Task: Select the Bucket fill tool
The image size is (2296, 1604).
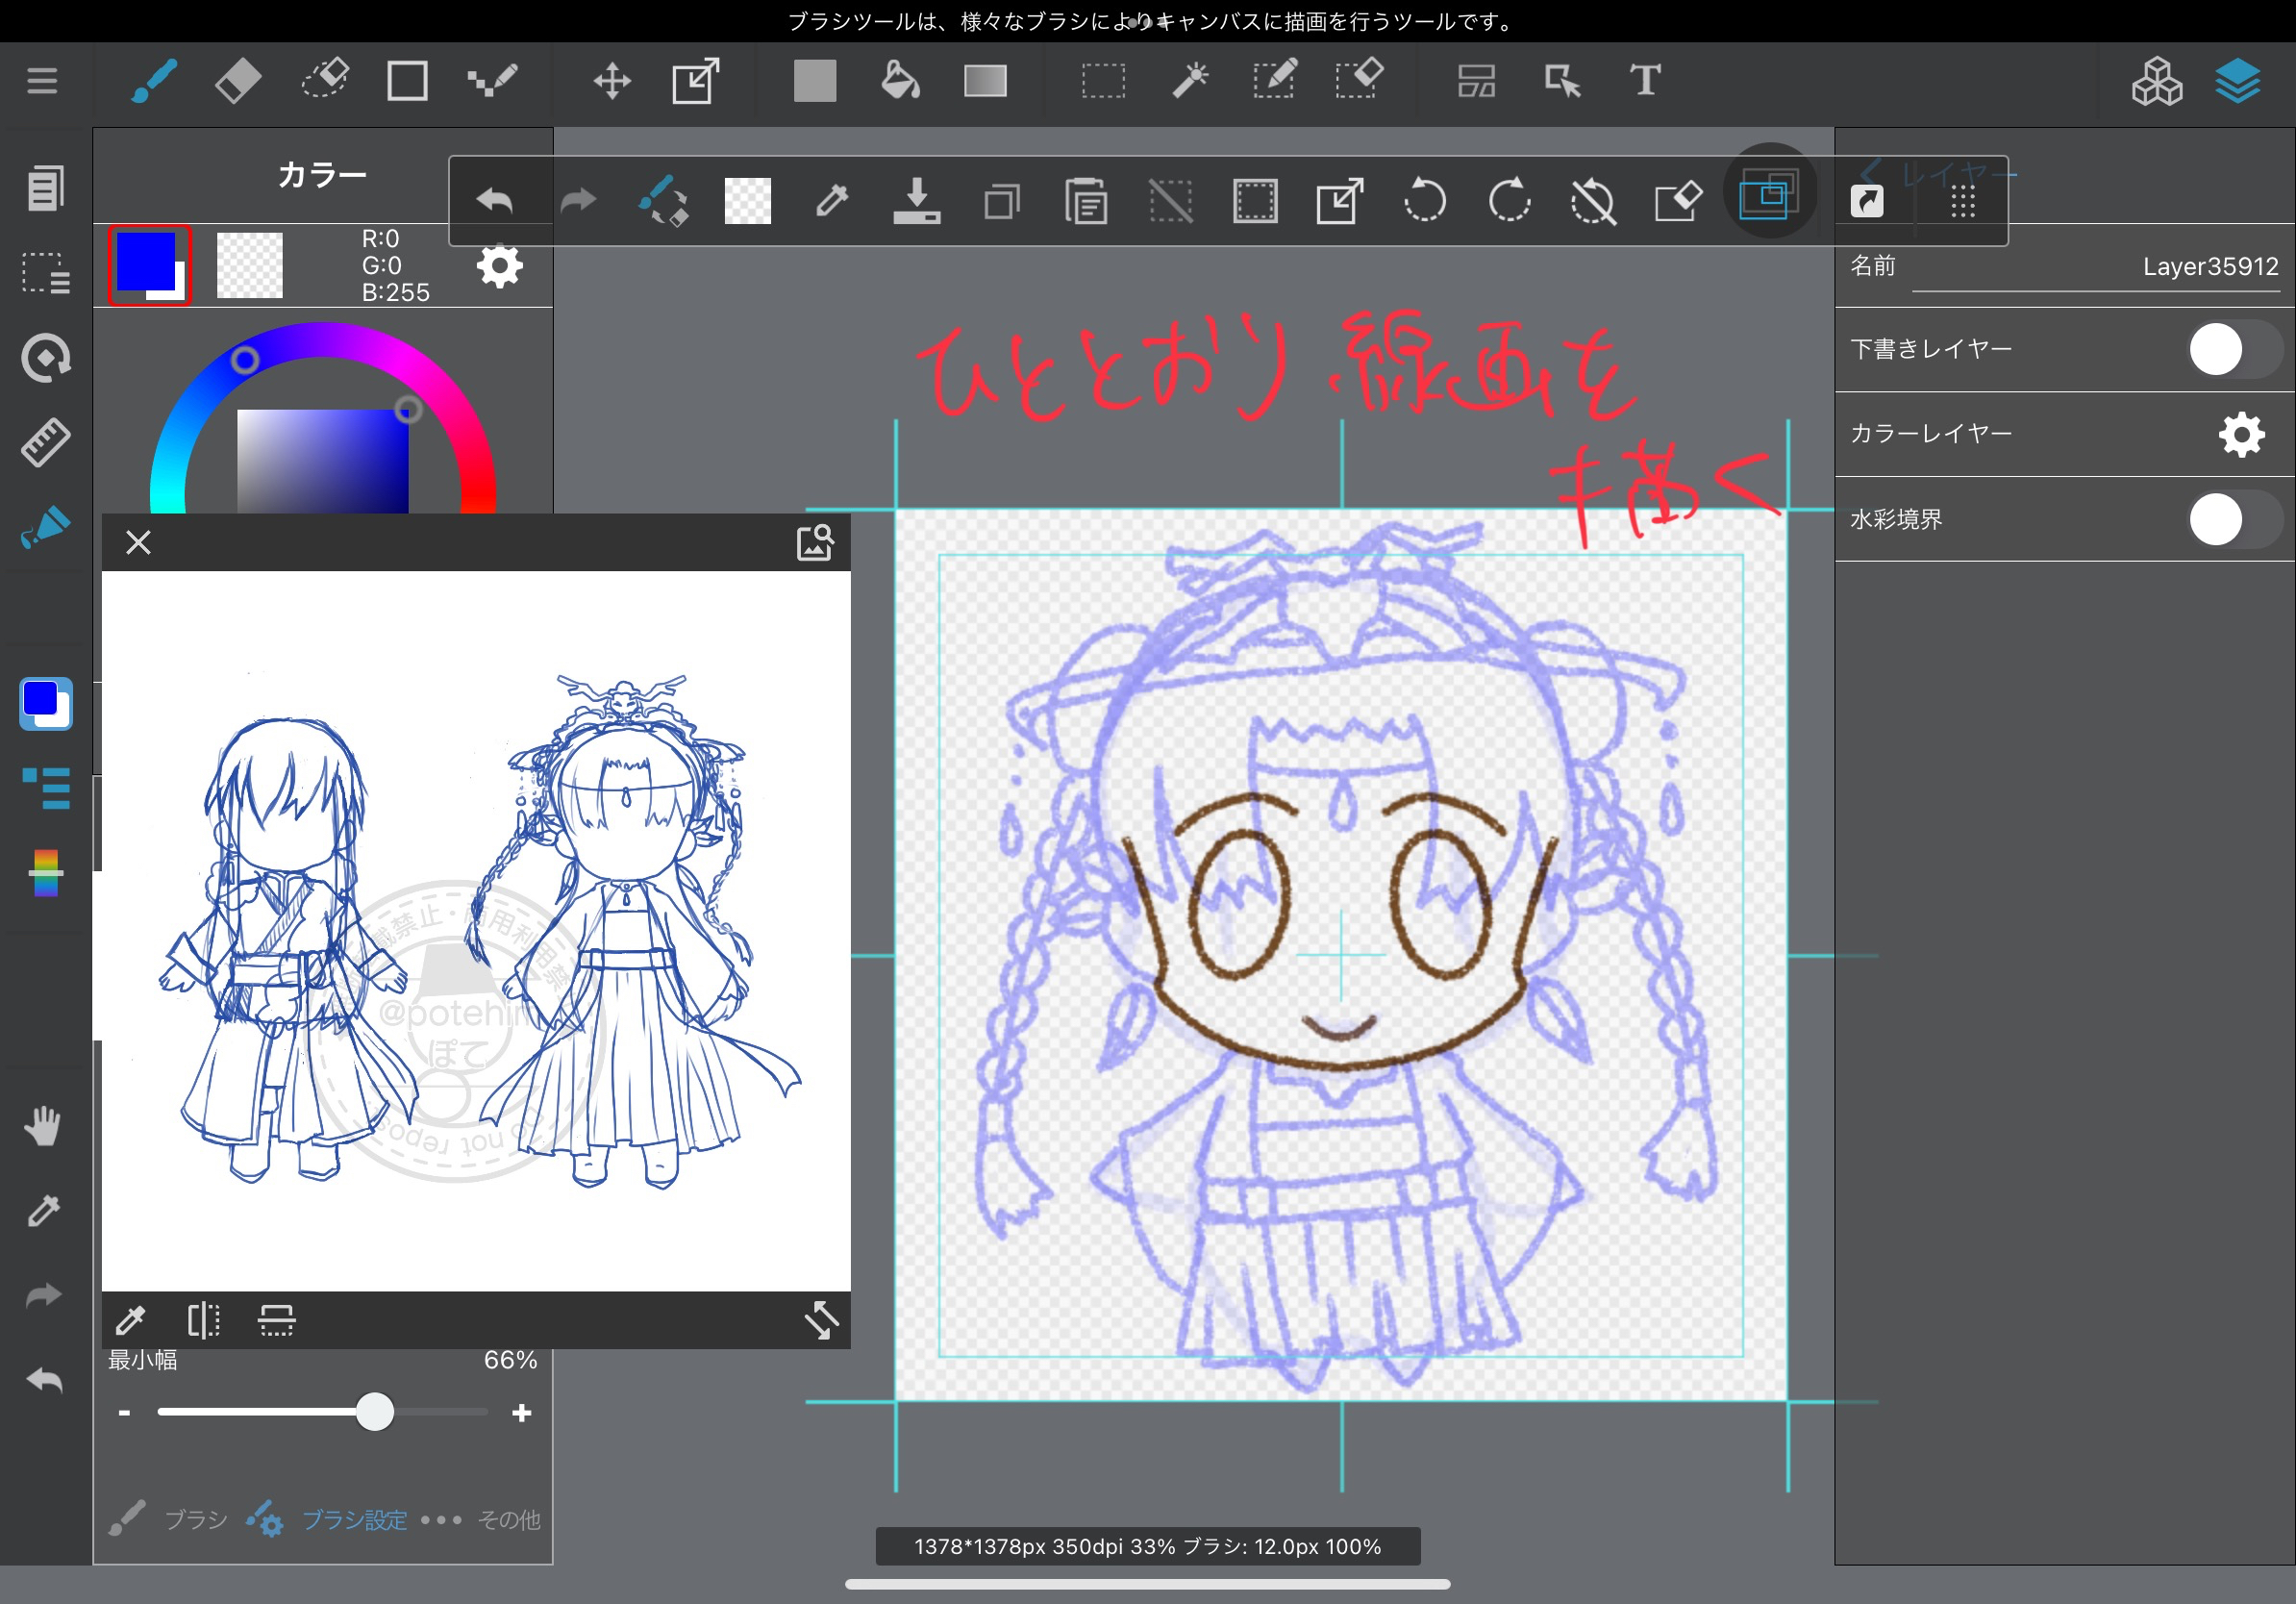Action: click(x=899, y=80)
